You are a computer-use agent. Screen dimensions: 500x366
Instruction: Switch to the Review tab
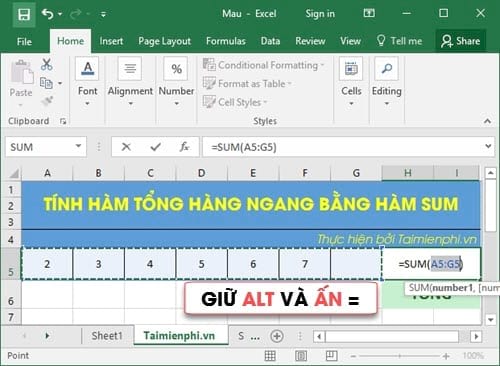(310, 41)
